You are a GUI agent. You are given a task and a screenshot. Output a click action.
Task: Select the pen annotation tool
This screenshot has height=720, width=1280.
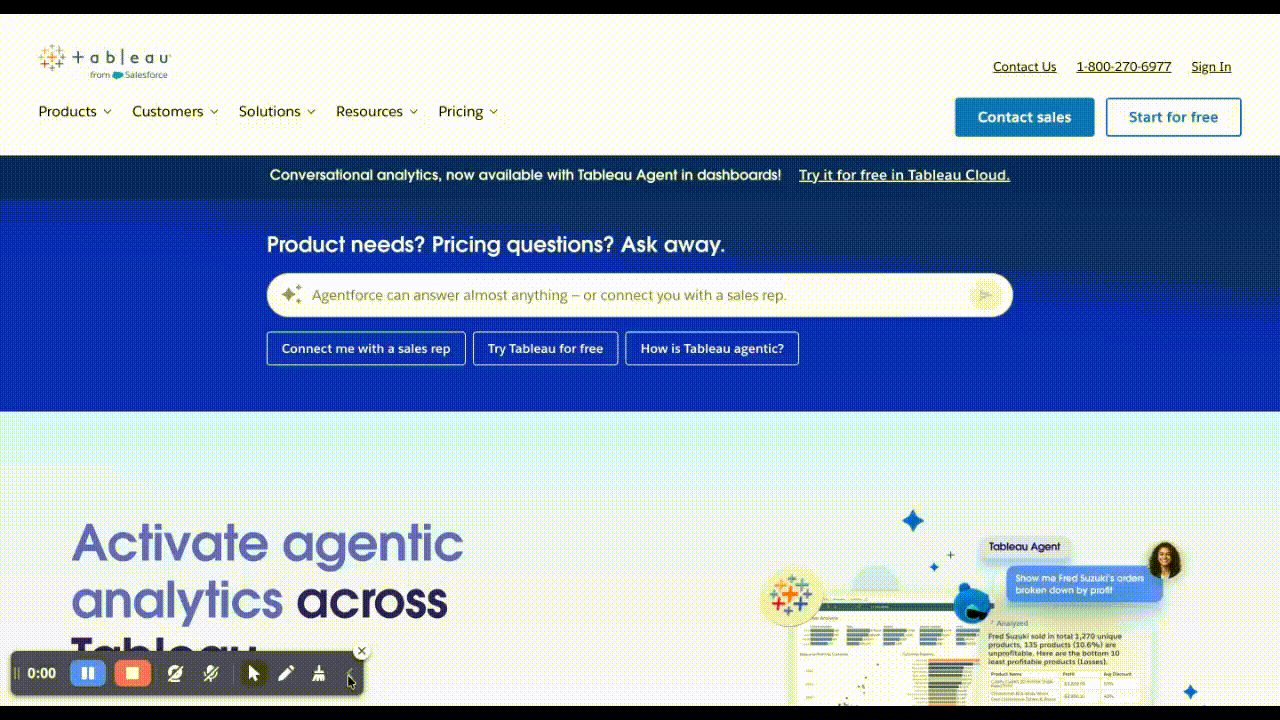tap(286, 673)
